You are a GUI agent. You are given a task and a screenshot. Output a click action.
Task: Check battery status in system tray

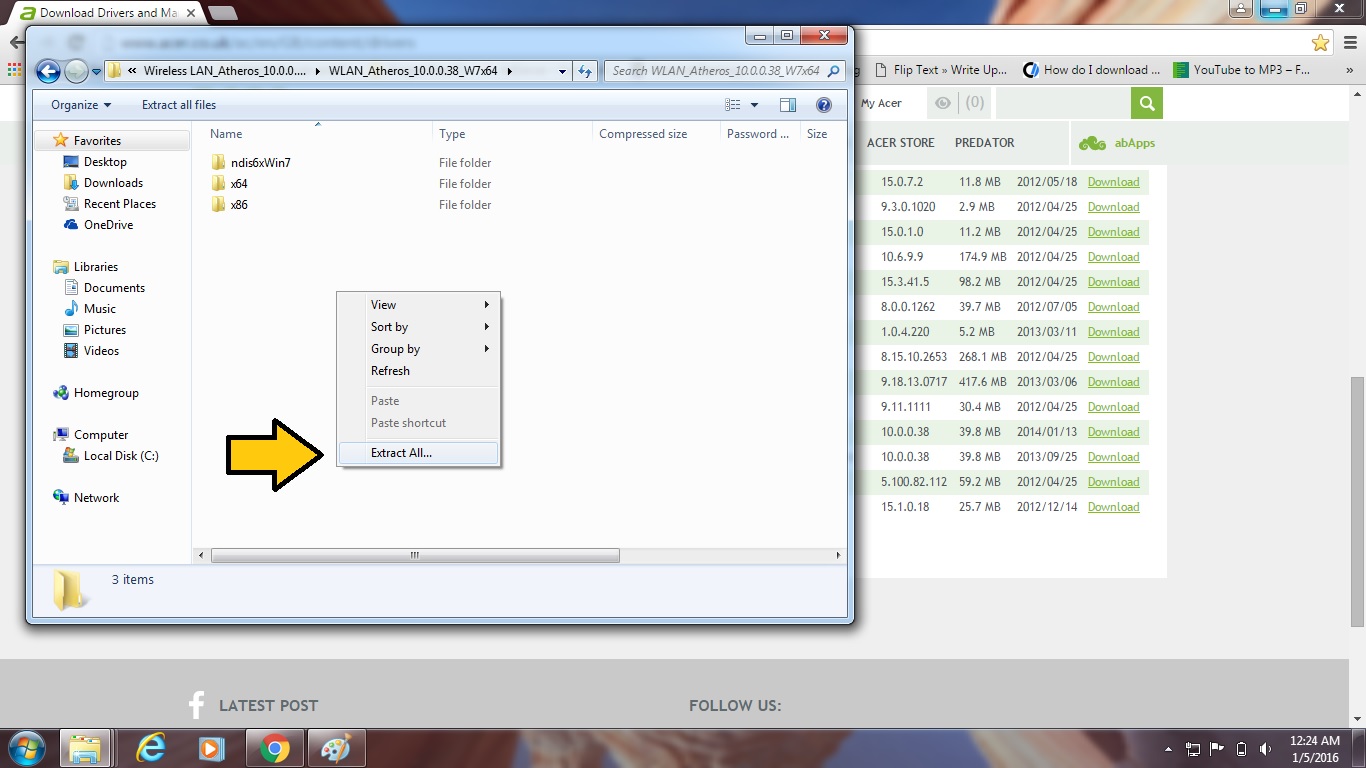1242,749
